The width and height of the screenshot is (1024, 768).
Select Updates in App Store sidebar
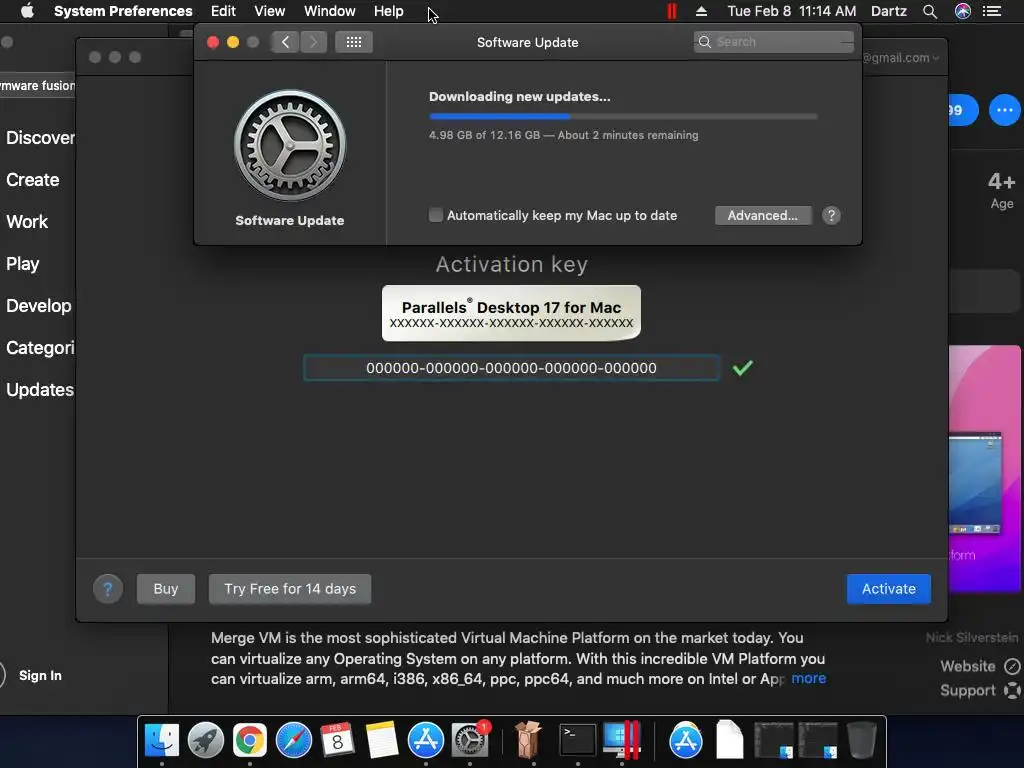(40, 390)
